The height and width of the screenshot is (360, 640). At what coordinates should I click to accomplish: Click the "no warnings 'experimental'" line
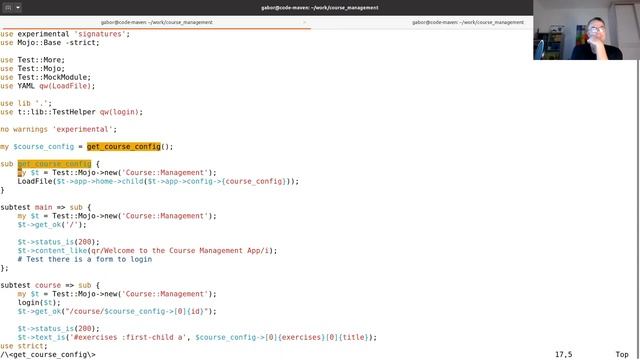tap(58, 129)
